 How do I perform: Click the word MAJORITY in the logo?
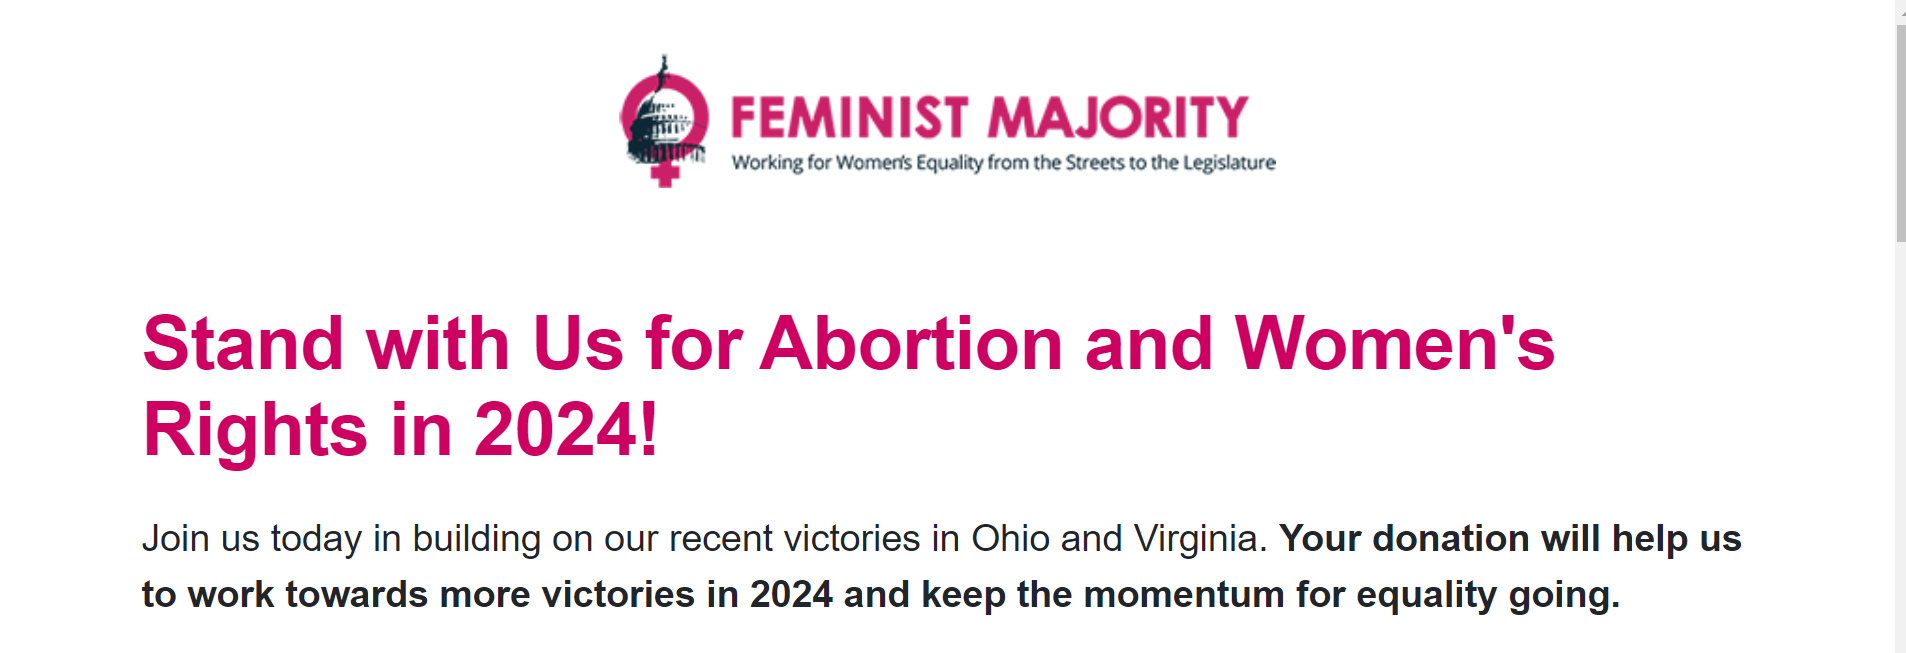pyautogui.click(x=1118, y=118)
